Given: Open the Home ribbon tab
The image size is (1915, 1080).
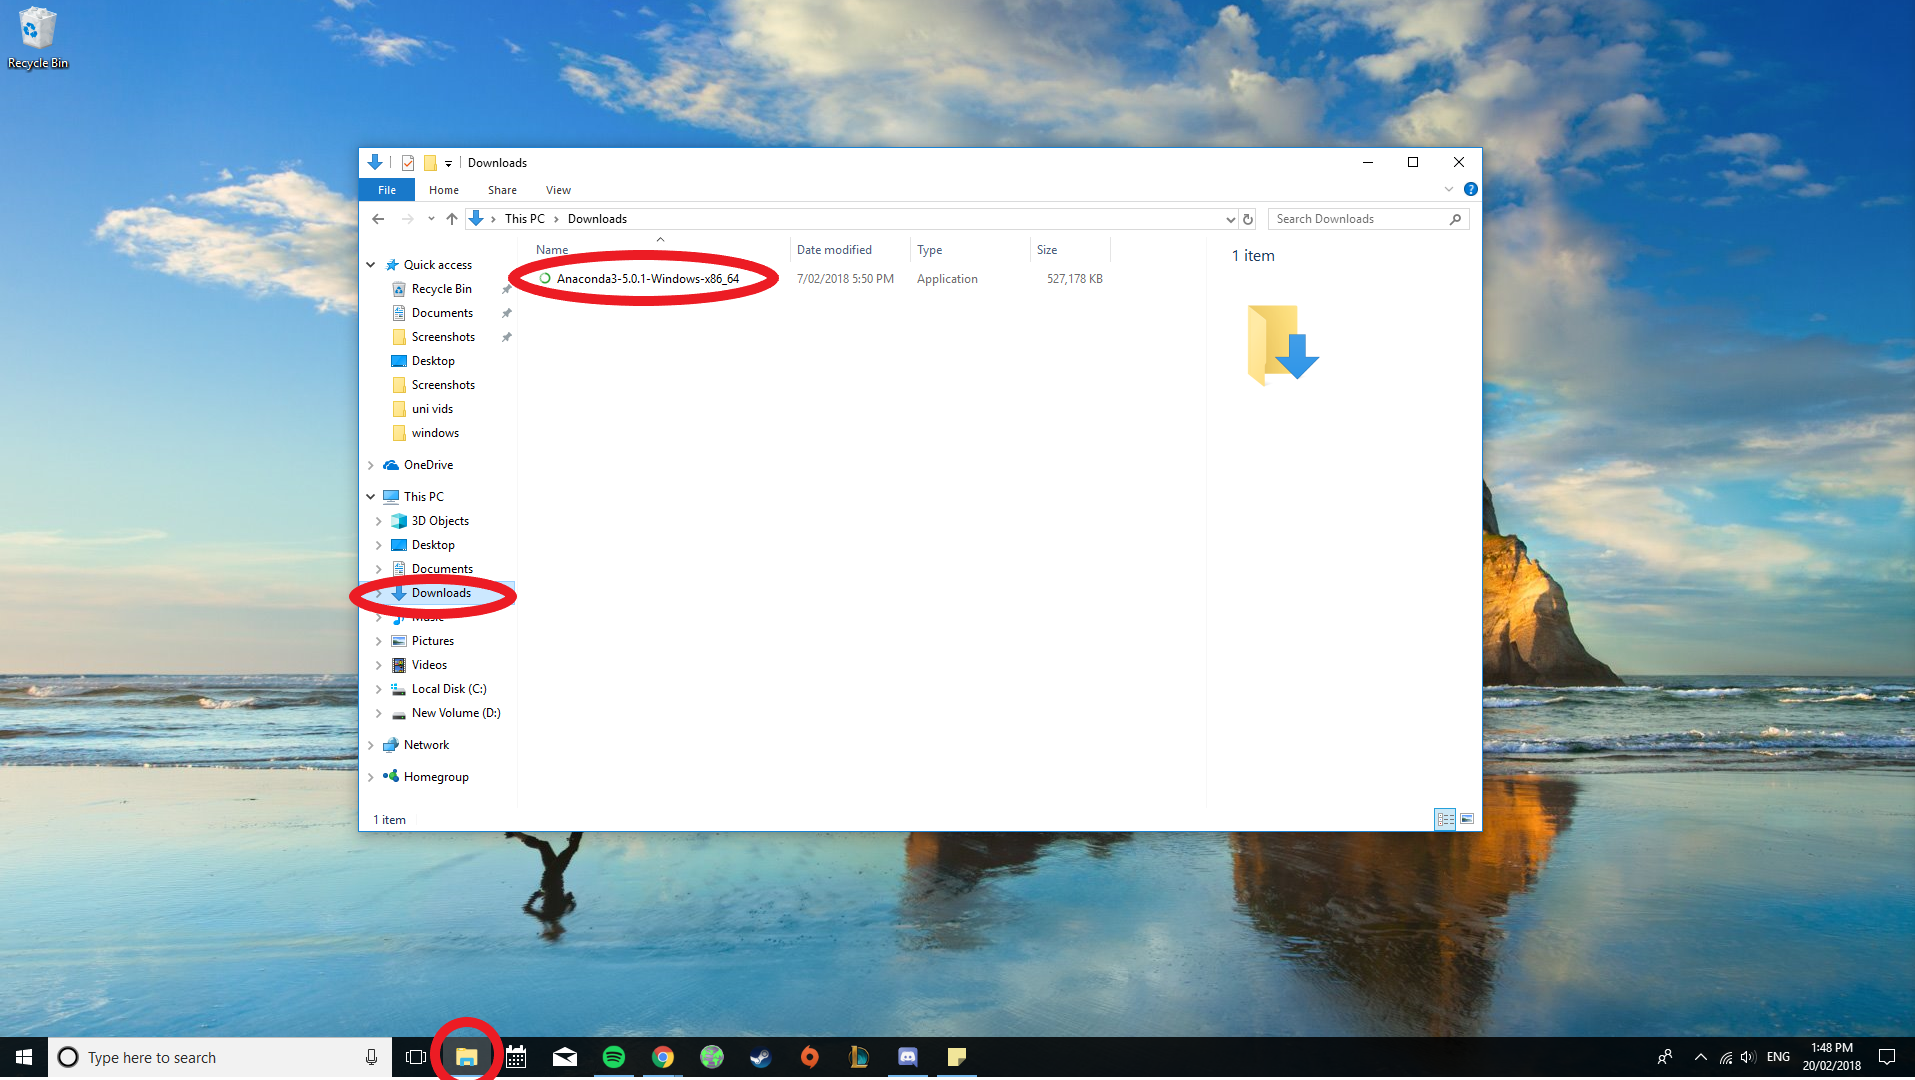Looking at the screenshot, I should tap(444, 190).
